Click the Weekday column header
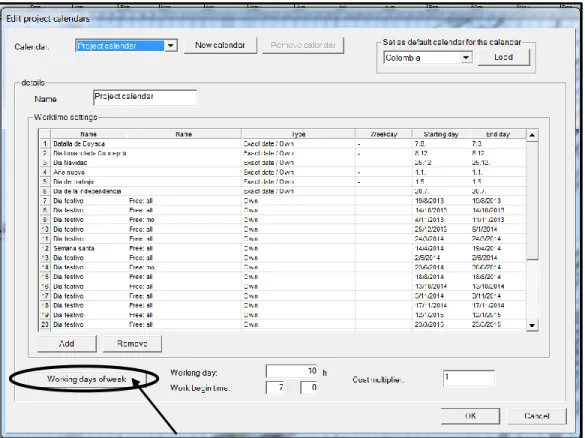Image resolution: width=585 pixels, height=438 pixels. pos(384,134)
